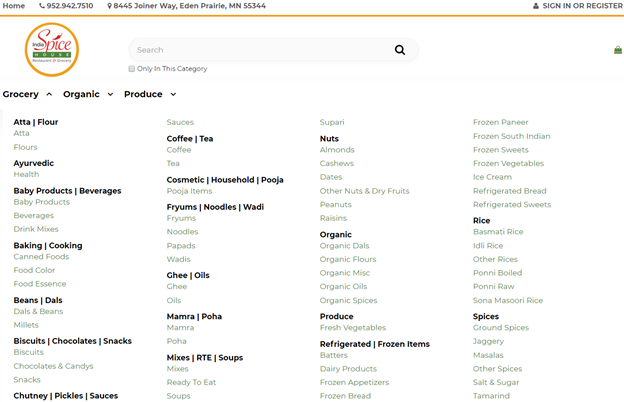Open the Basmati Rice link
The height and width of the screenshot is (402, 624).
pos(498,232)
